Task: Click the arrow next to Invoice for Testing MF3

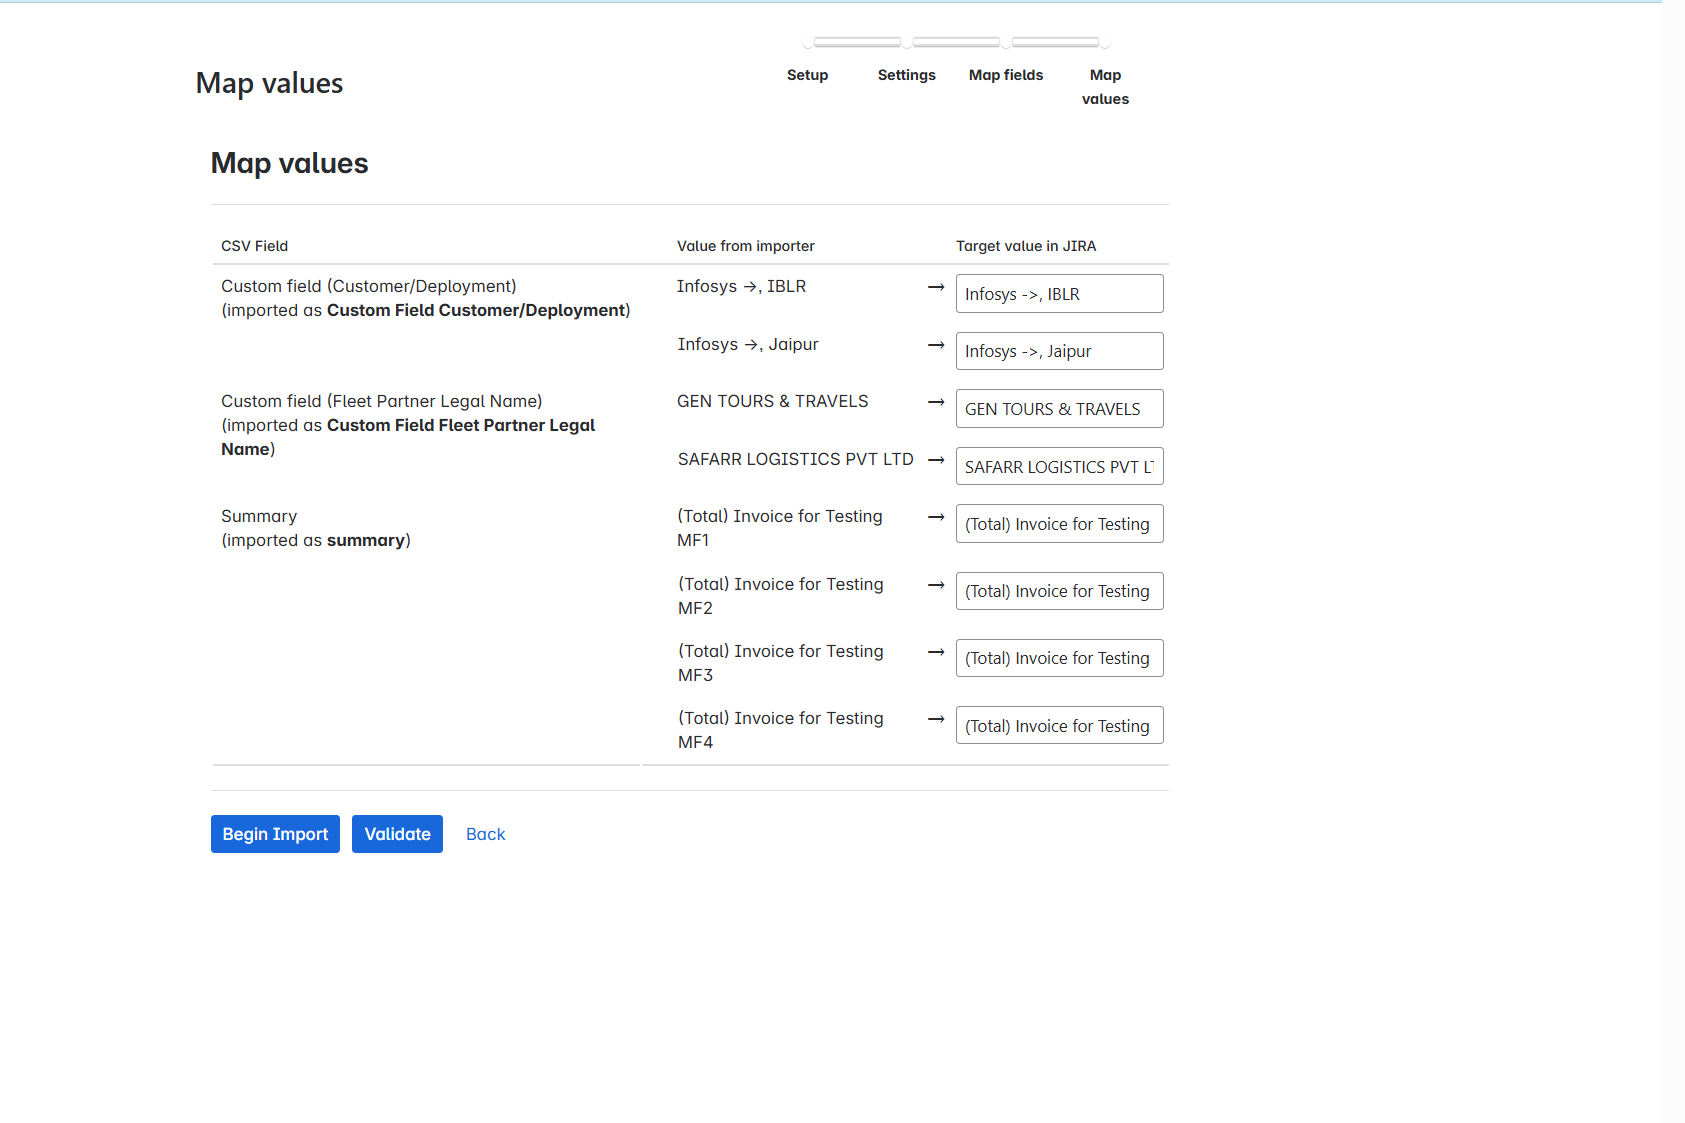Action: click(936, 652)
